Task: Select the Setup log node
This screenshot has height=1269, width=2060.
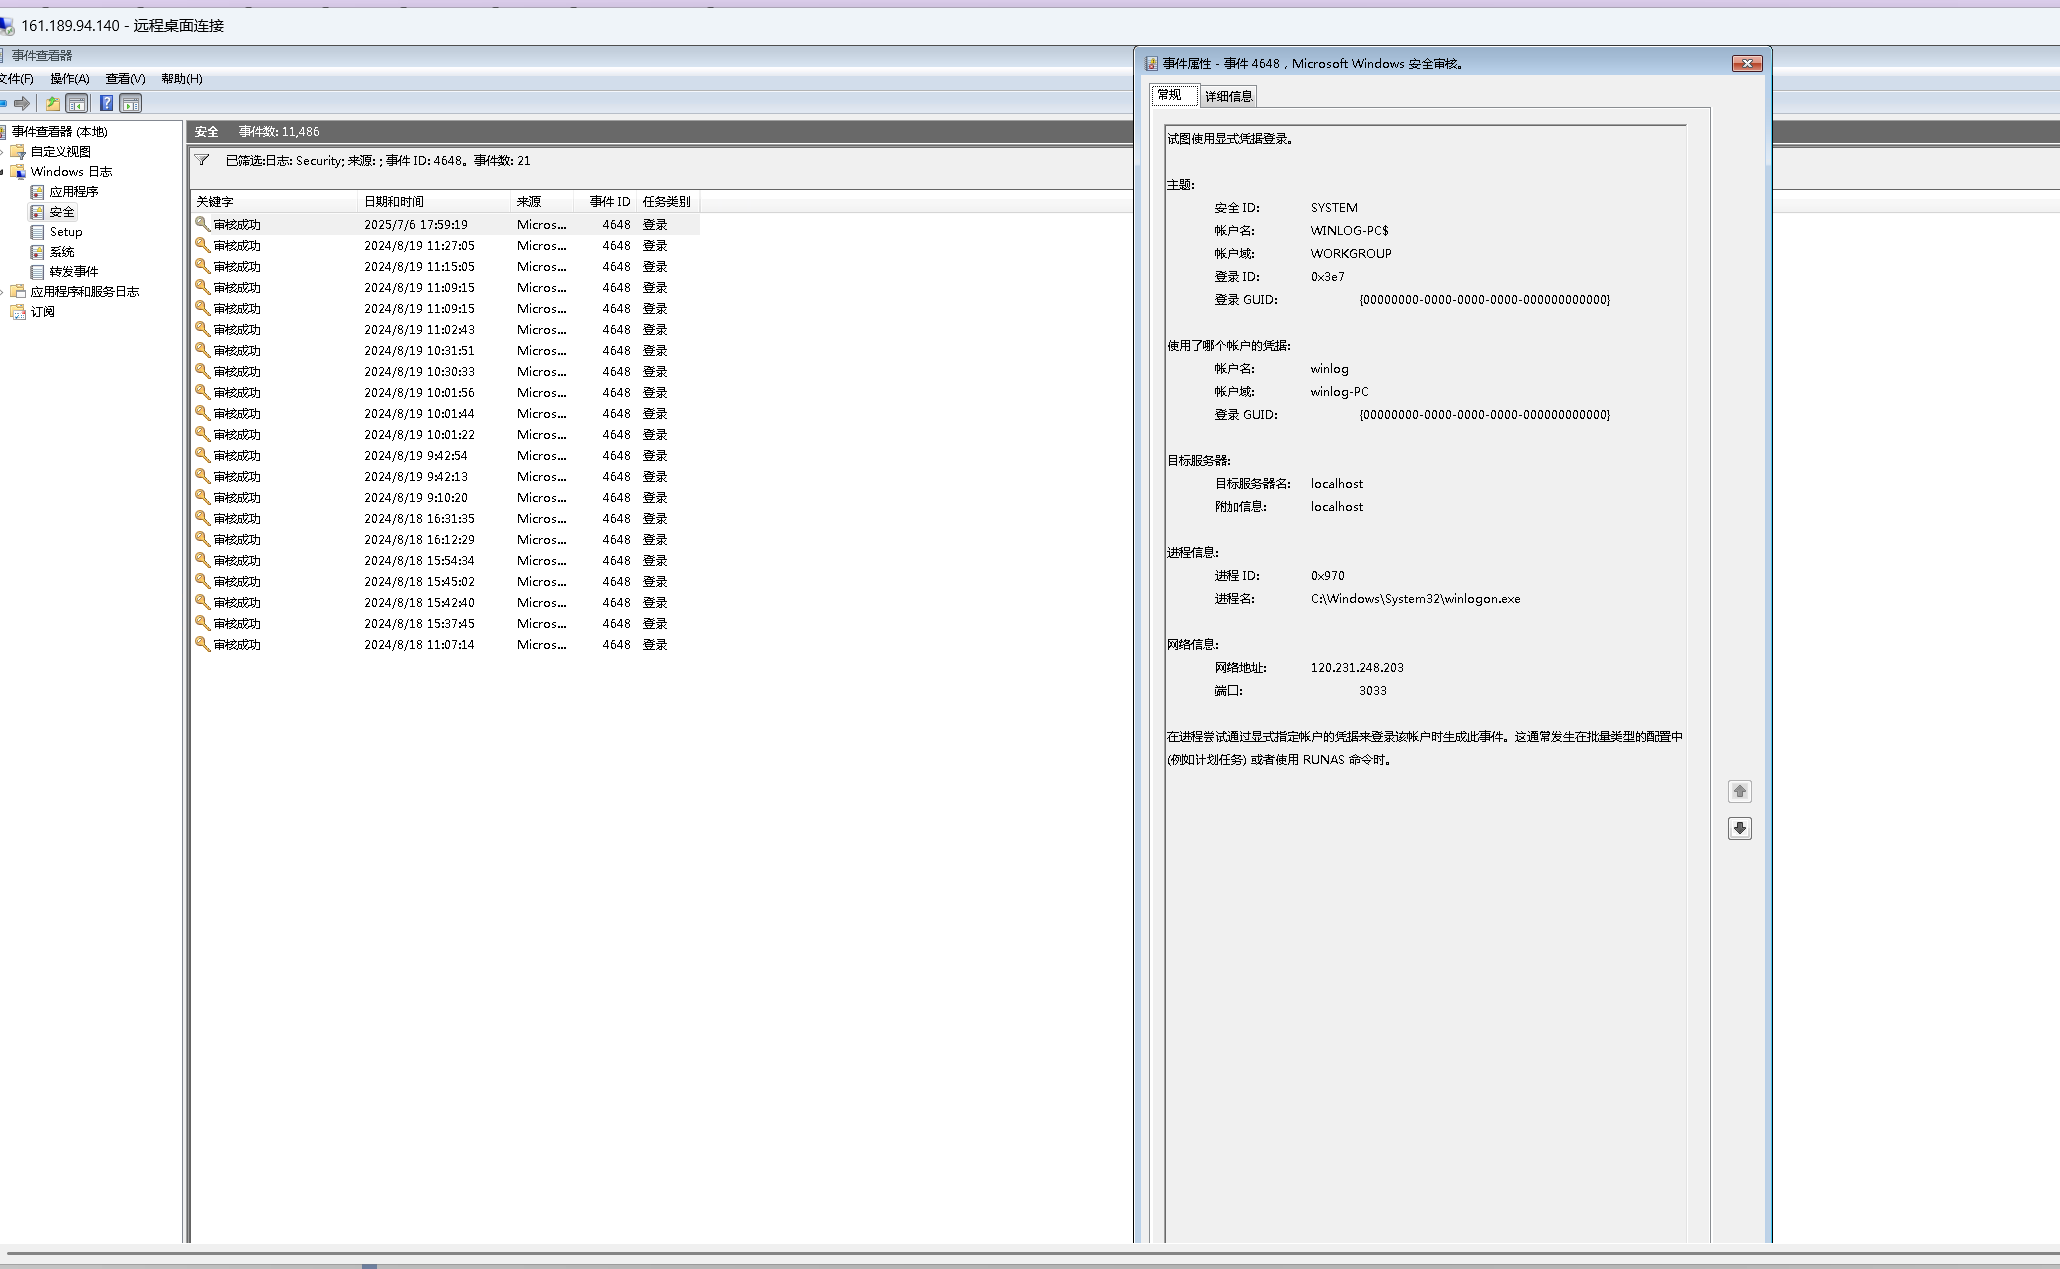Action: (x=65, y=231)
